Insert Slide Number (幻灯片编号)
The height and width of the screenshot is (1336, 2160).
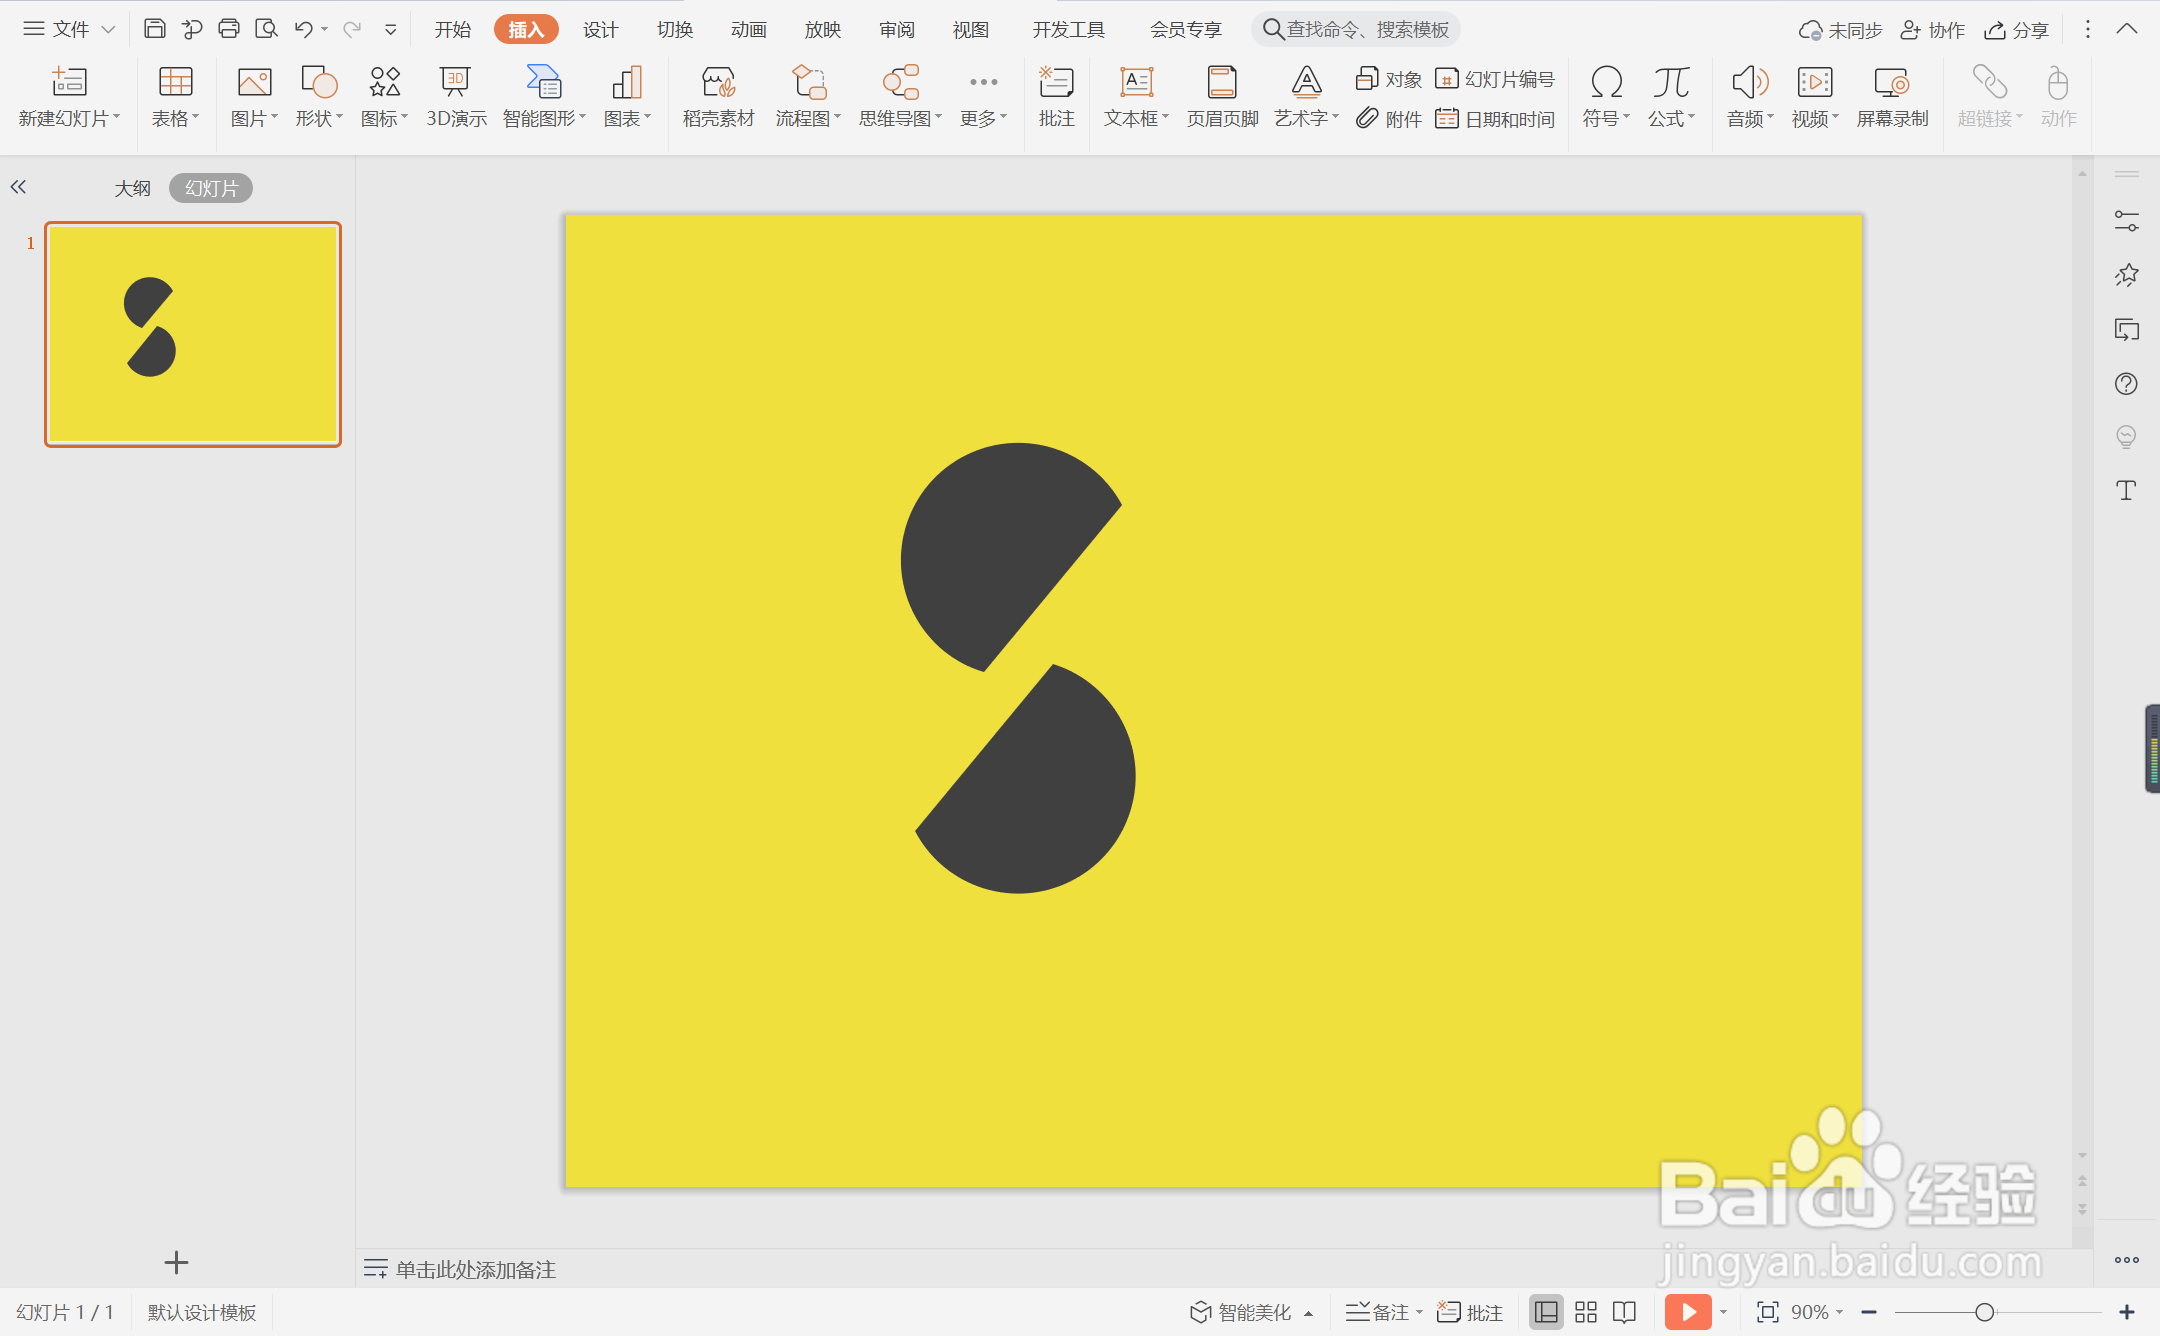click(1495, 79)
